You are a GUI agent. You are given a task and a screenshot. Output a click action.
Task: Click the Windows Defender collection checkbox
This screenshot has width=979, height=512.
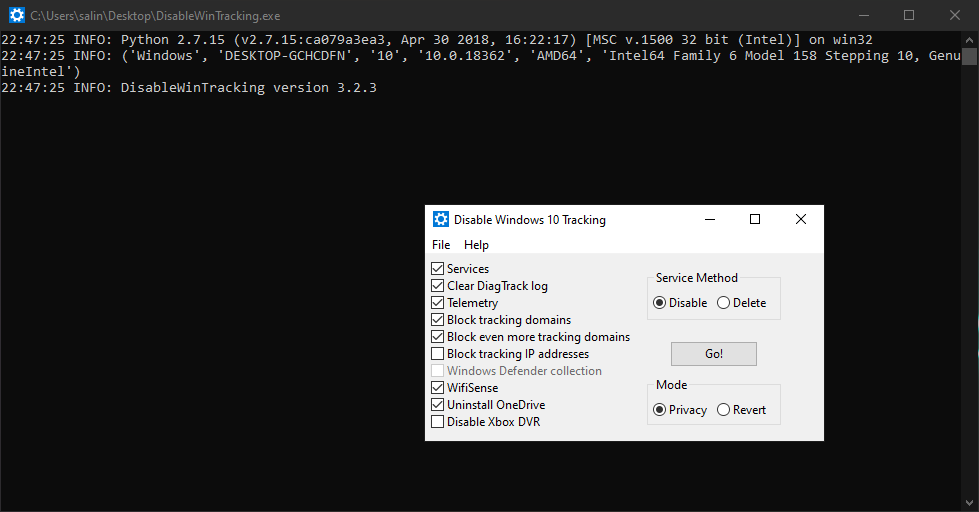coord(438,371)
